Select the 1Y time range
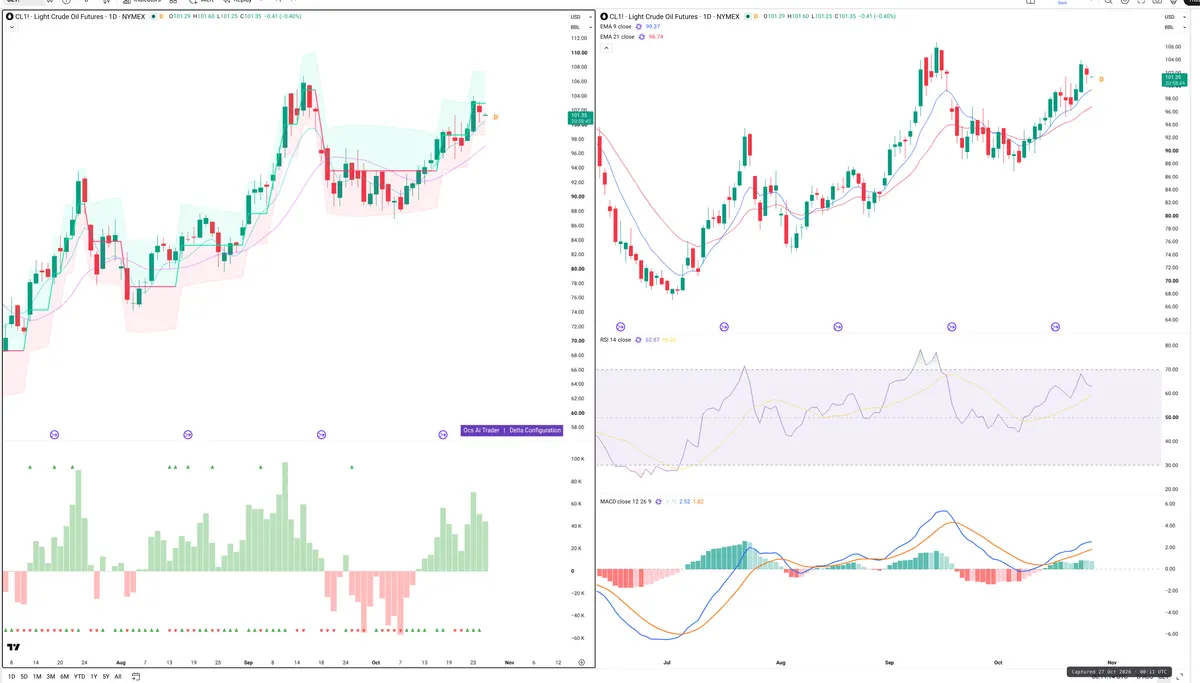Screen dimensions: 1200x683 coord(94,677)
